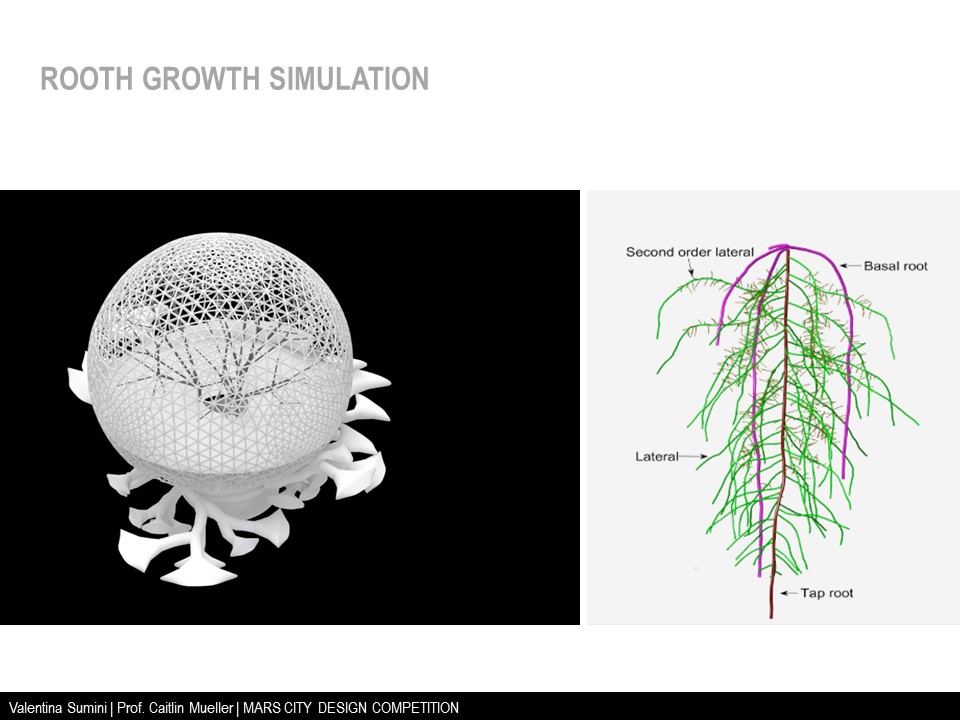Select the root system diagram image
Viewport: 960px width, 720px height.
[773, 407]
